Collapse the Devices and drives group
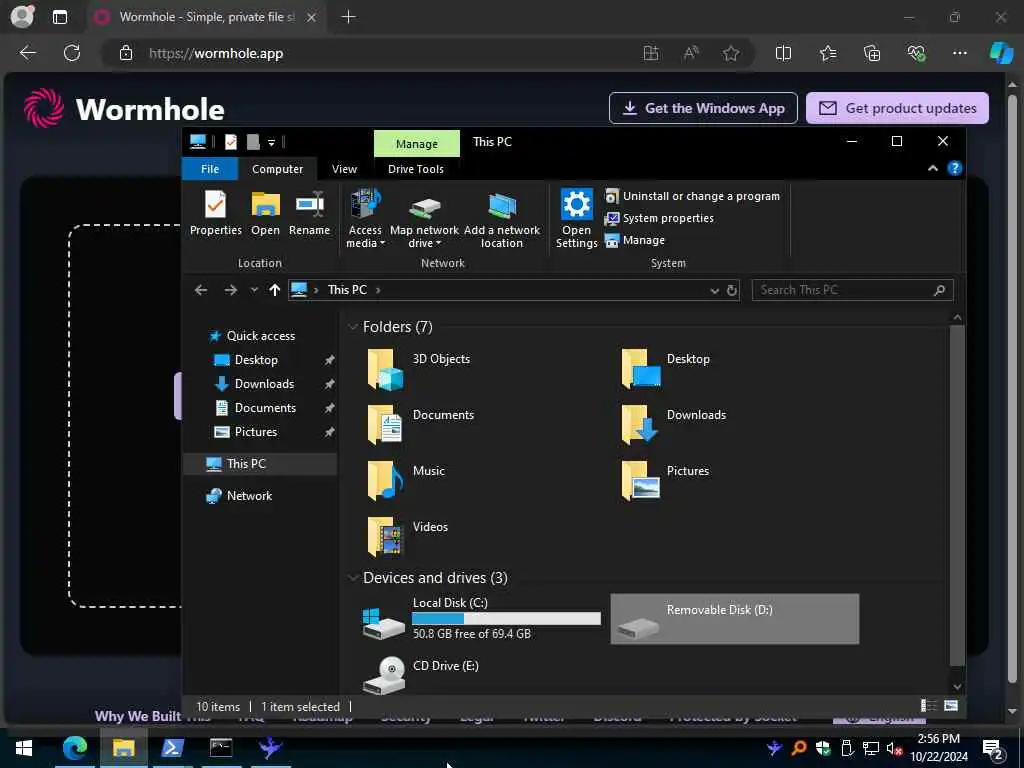The image size is (1024, 768). click(x=353, y=578)
